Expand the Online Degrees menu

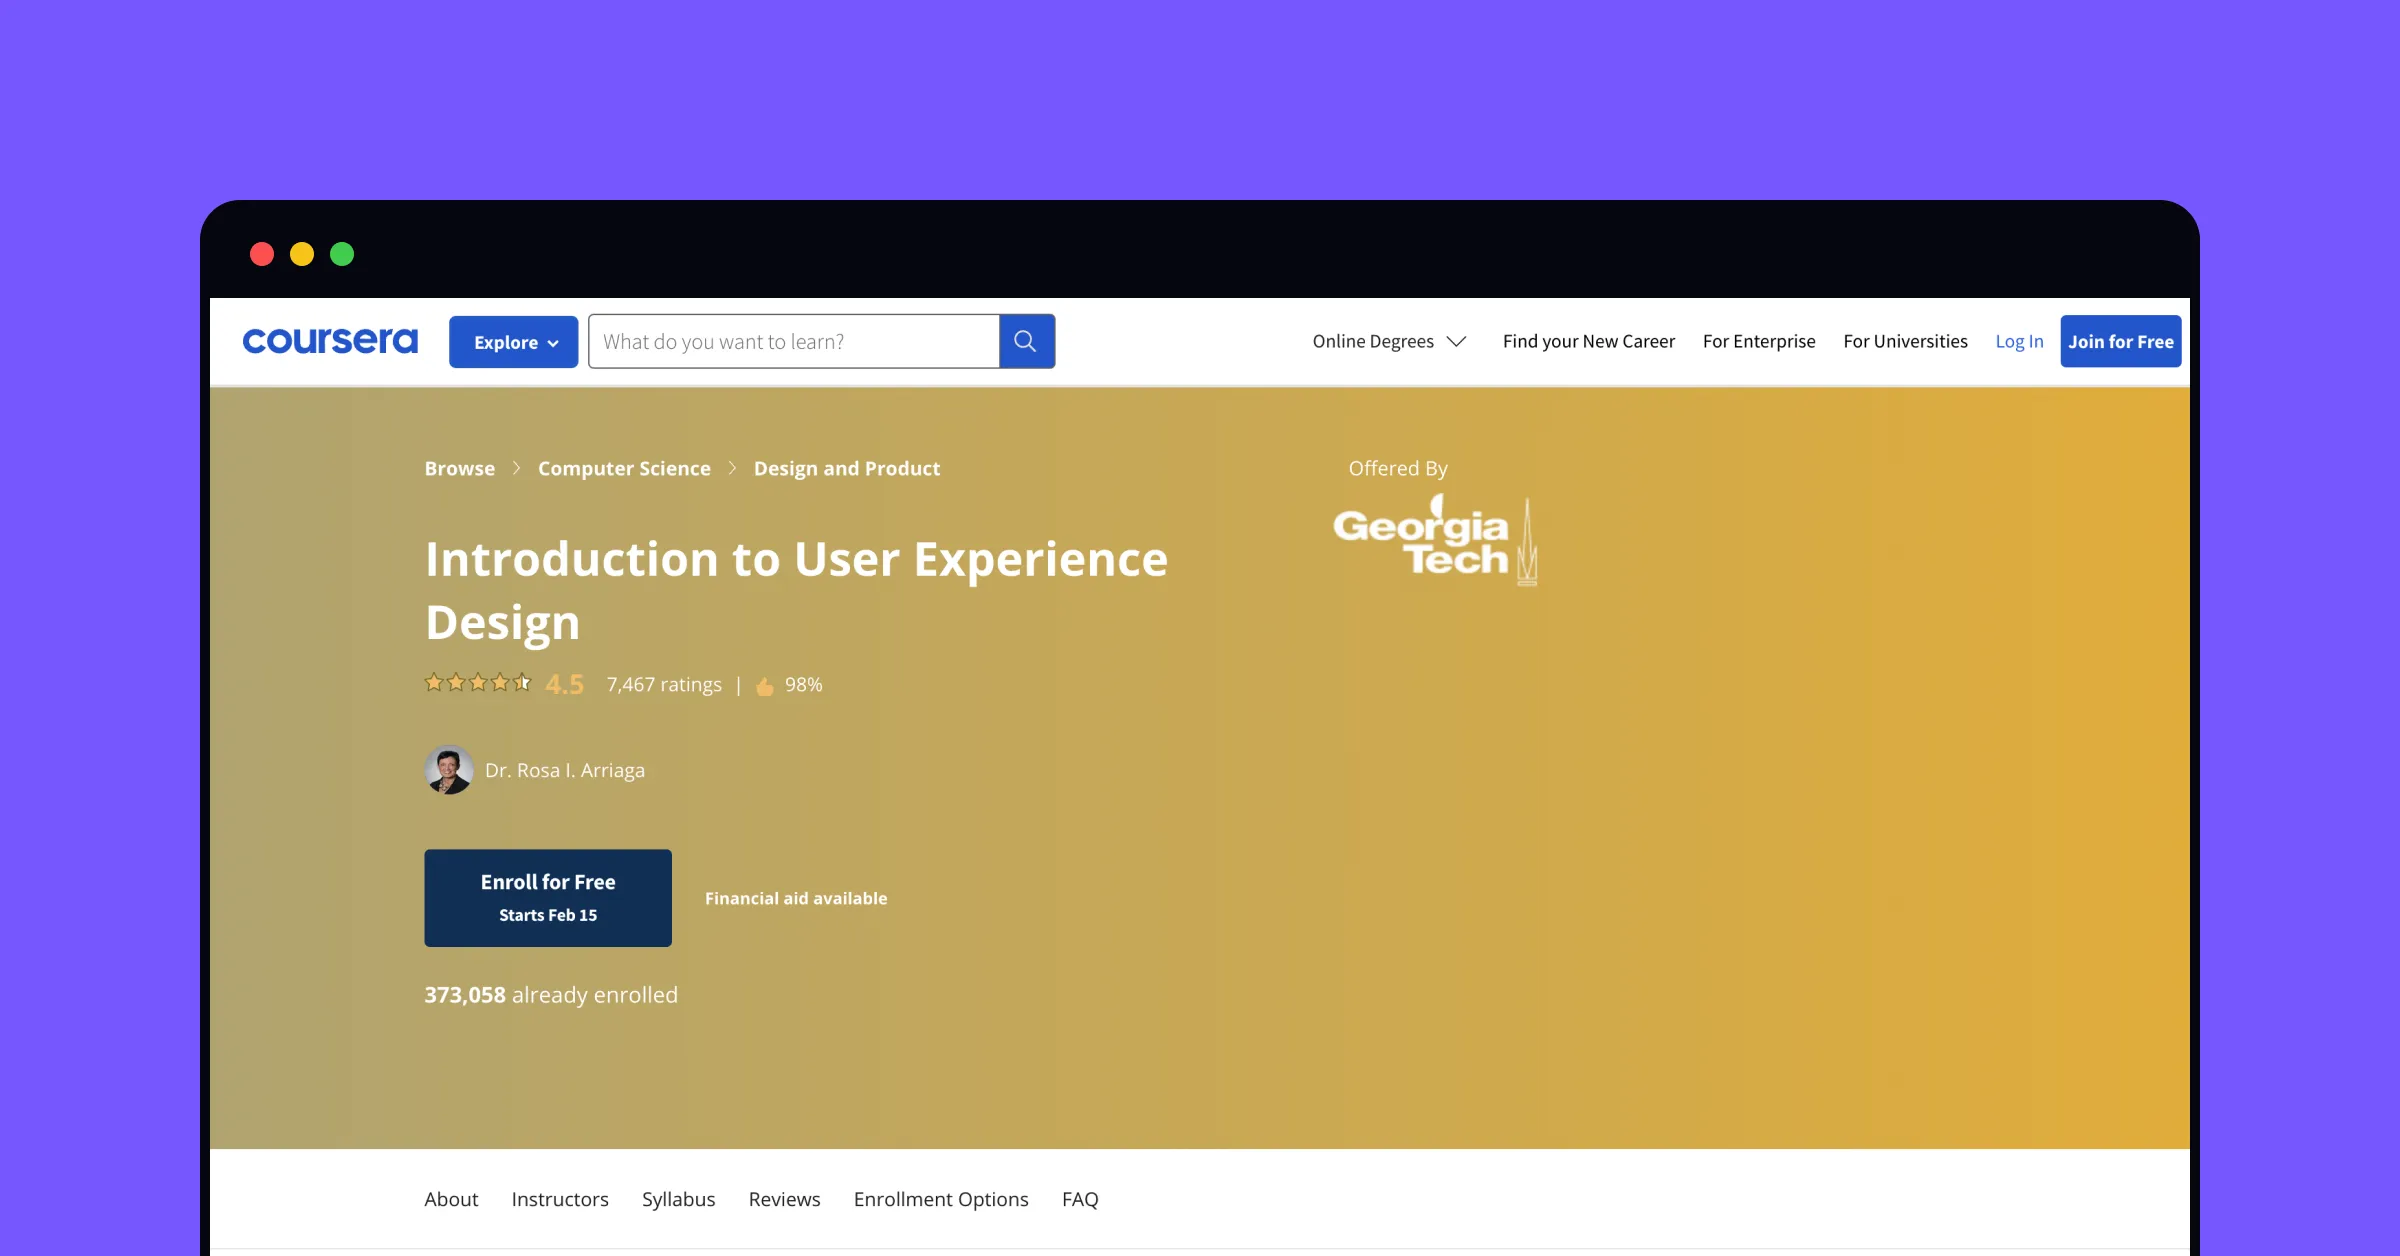1388,341
